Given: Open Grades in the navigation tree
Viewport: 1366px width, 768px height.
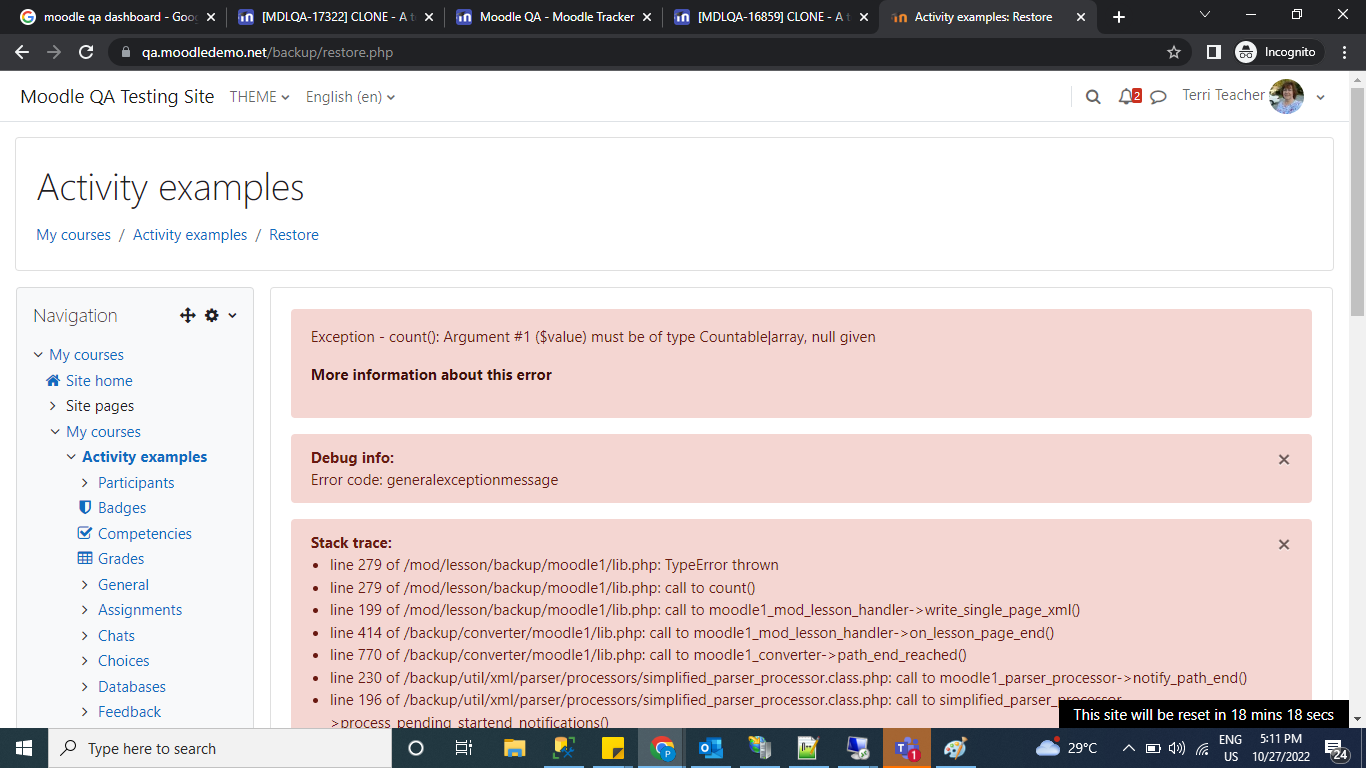Looking at the screenshot, I should [121, 559].
